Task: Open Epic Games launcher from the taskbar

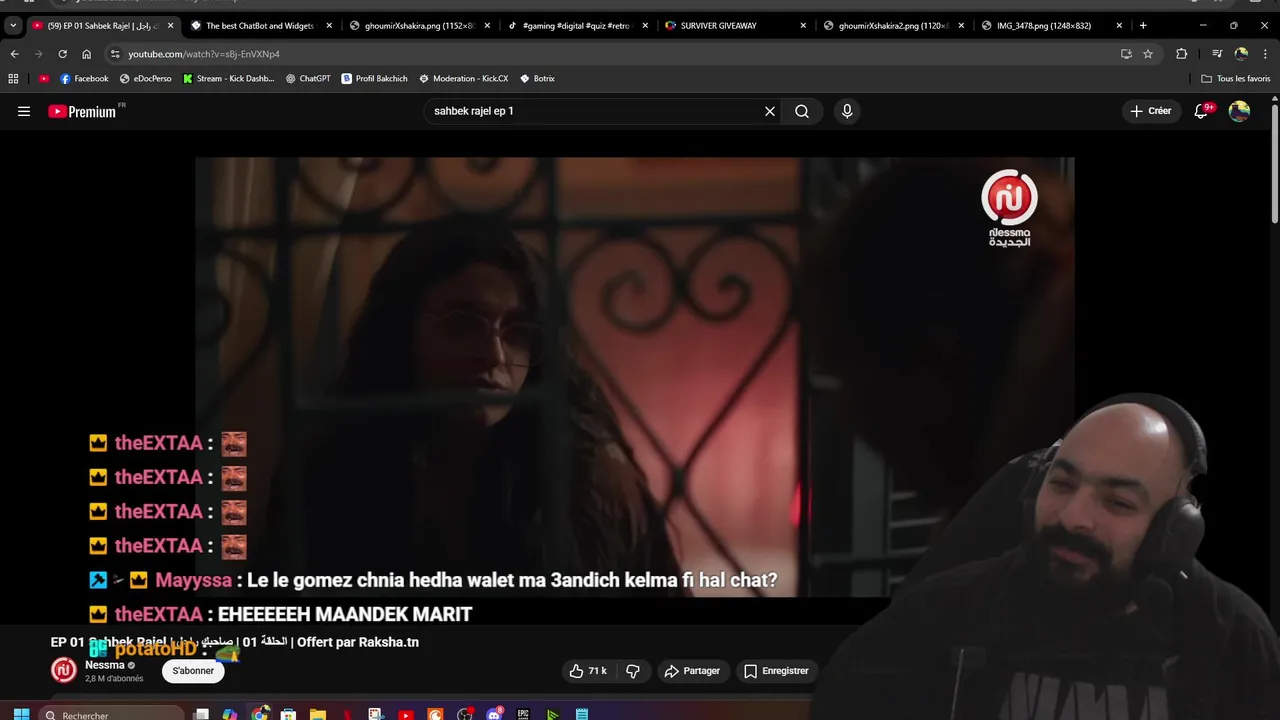Action: [523, 714]
